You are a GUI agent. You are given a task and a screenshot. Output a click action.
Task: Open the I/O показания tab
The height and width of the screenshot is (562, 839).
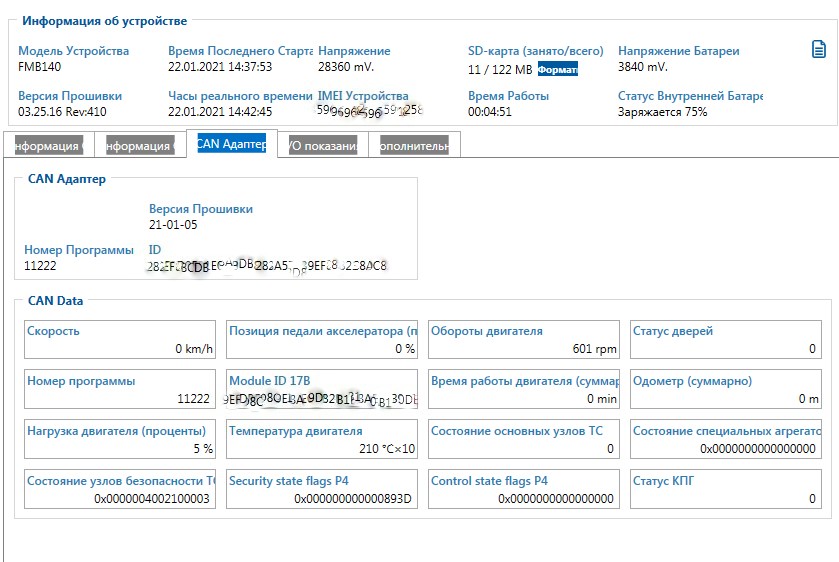(322, 145)
